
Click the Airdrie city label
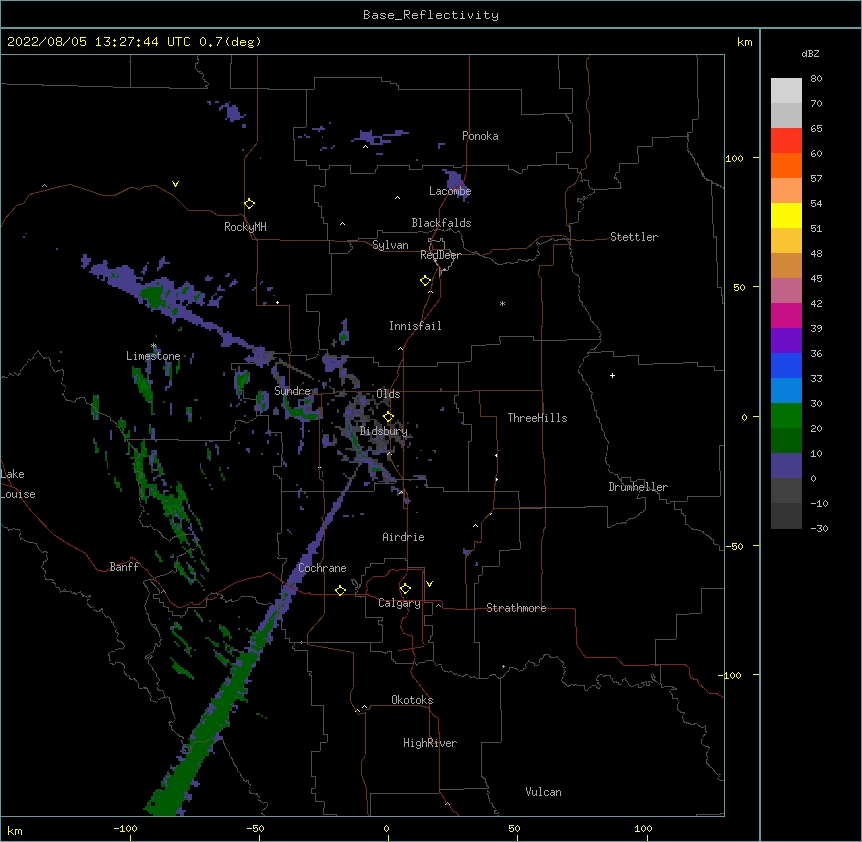click(403, 537)
